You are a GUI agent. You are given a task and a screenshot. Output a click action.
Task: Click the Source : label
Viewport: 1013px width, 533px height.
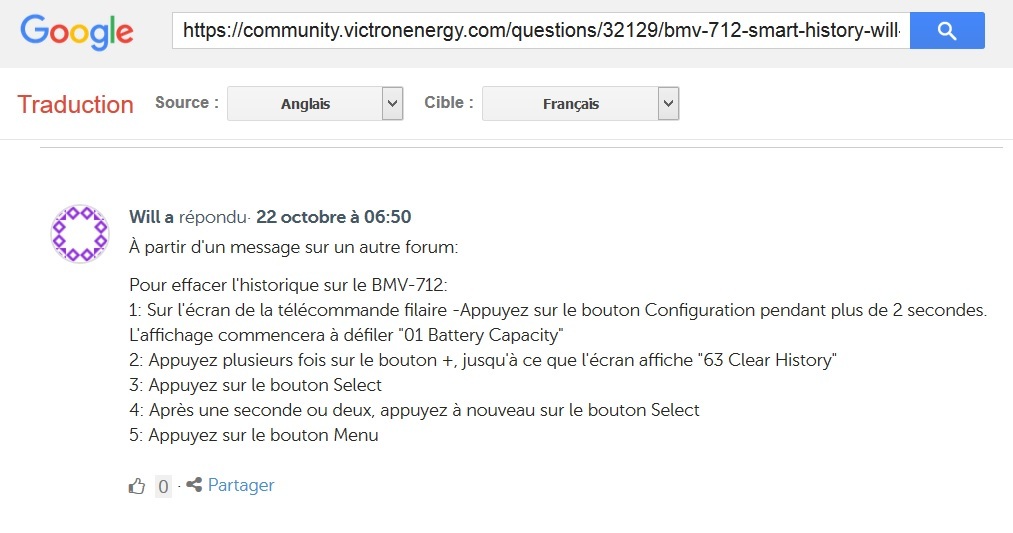(187, 102)
